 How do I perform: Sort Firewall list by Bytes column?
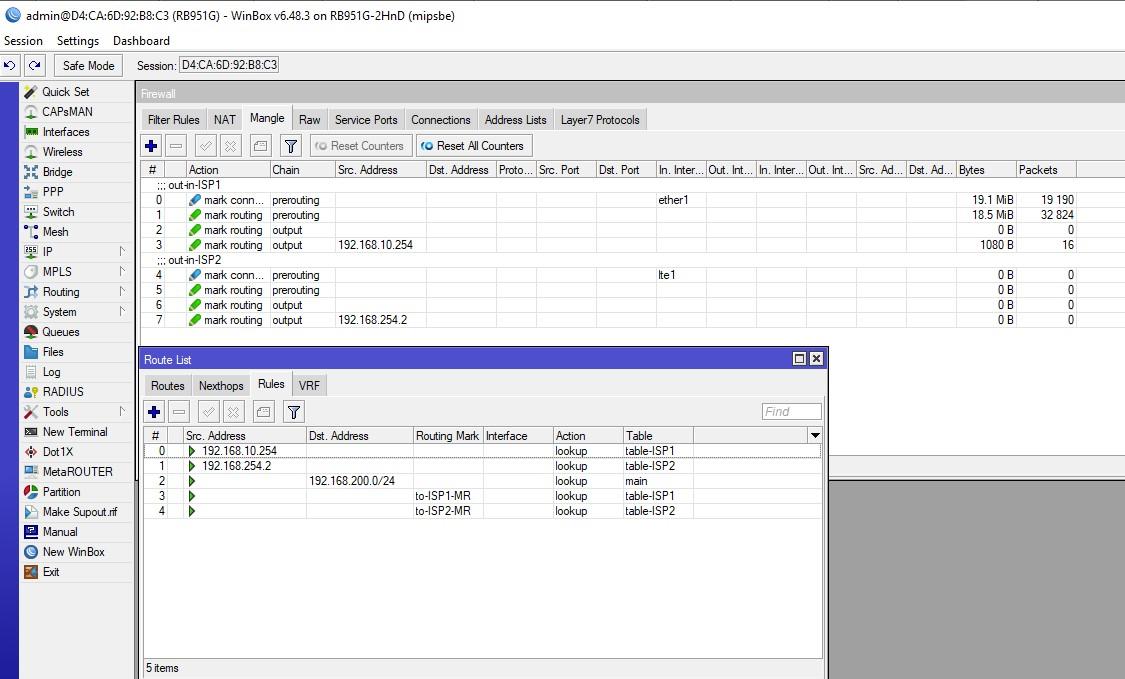pyautogui.click(x=986, y=170)
